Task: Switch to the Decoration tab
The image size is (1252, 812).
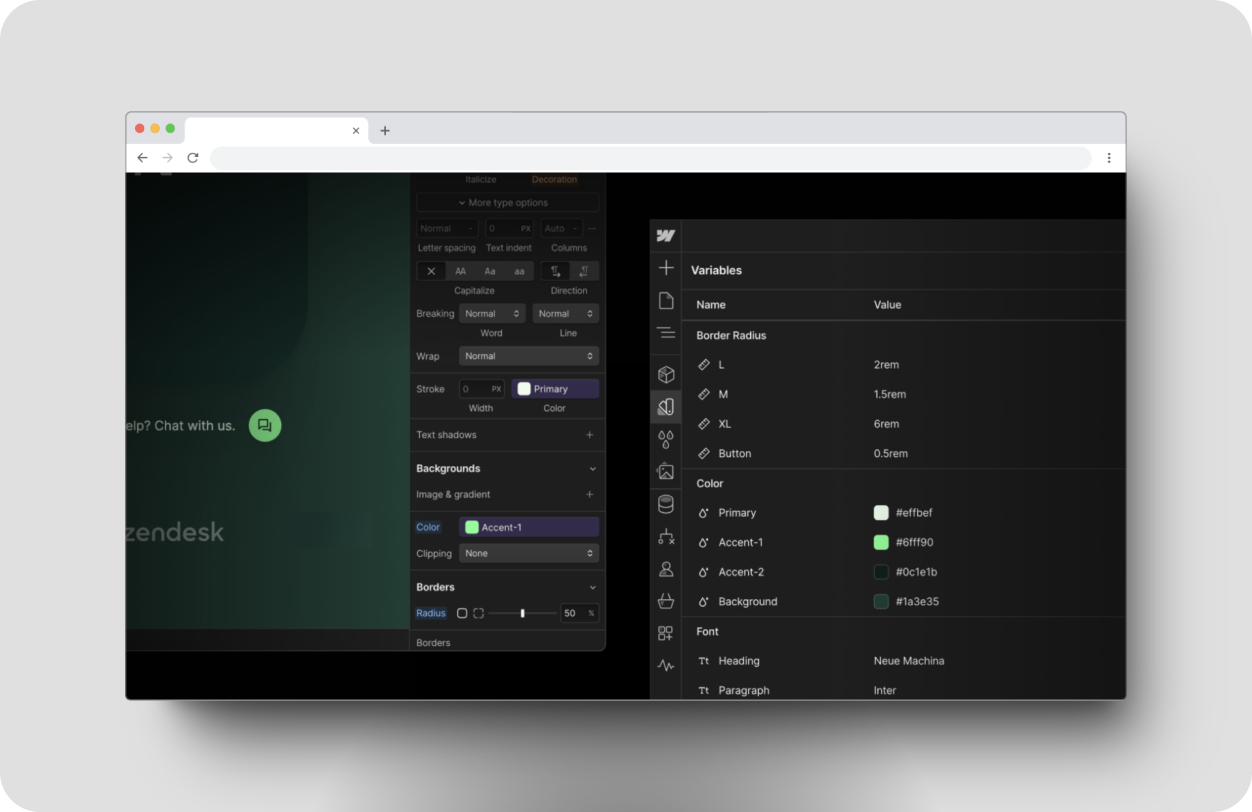Action: [x=554, y=179]
